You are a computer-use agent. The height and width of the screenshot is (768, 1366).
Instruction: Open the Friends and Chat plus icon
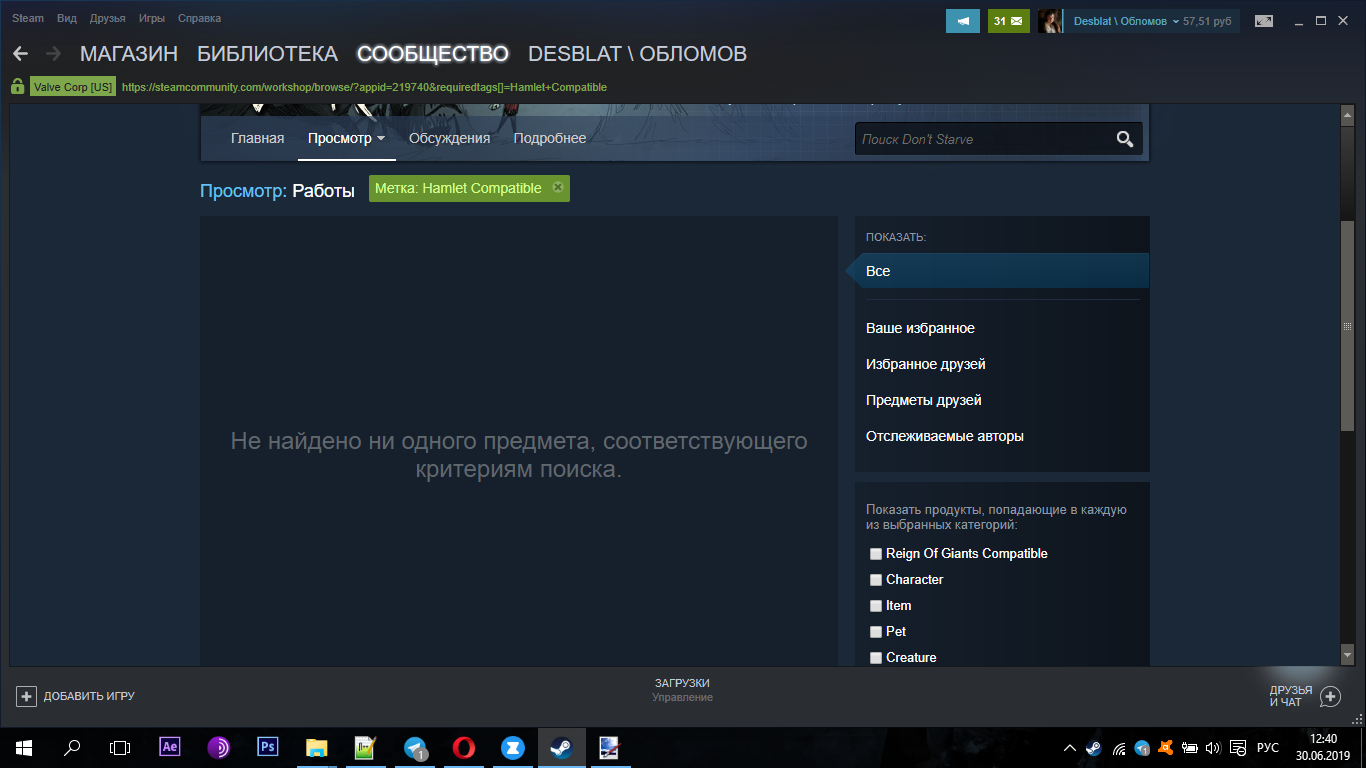tap(1330, 696)
